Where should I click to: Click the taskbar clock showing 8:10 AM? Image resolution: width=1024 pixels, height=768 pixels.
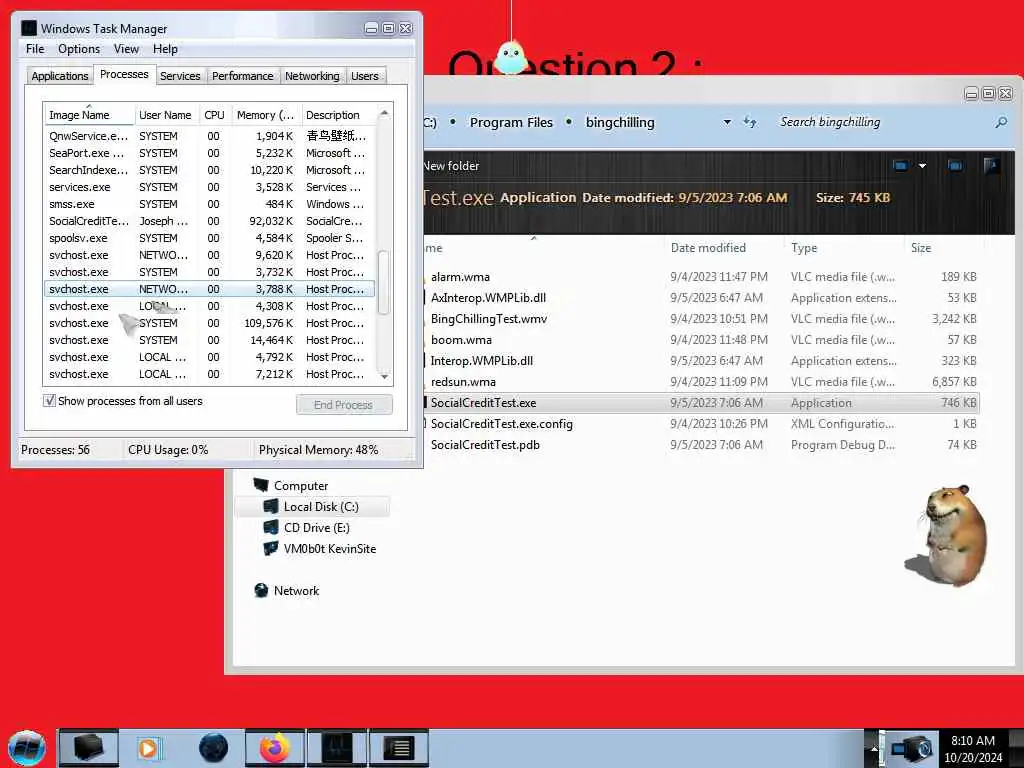(973, 749)
